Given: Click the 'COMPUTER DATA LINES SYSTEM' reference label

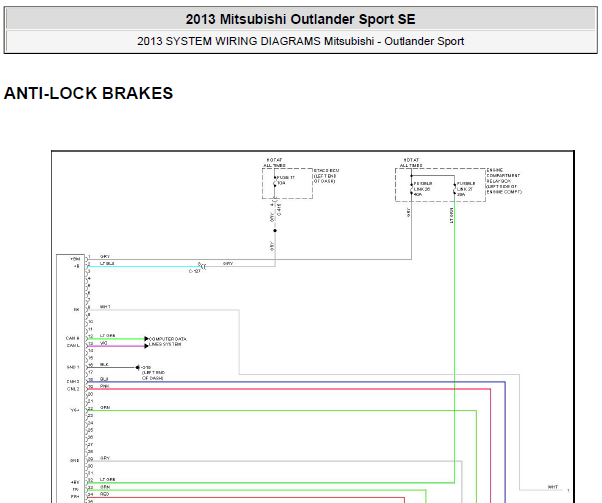Looking at the screenshot, I should tap(168, 342).
